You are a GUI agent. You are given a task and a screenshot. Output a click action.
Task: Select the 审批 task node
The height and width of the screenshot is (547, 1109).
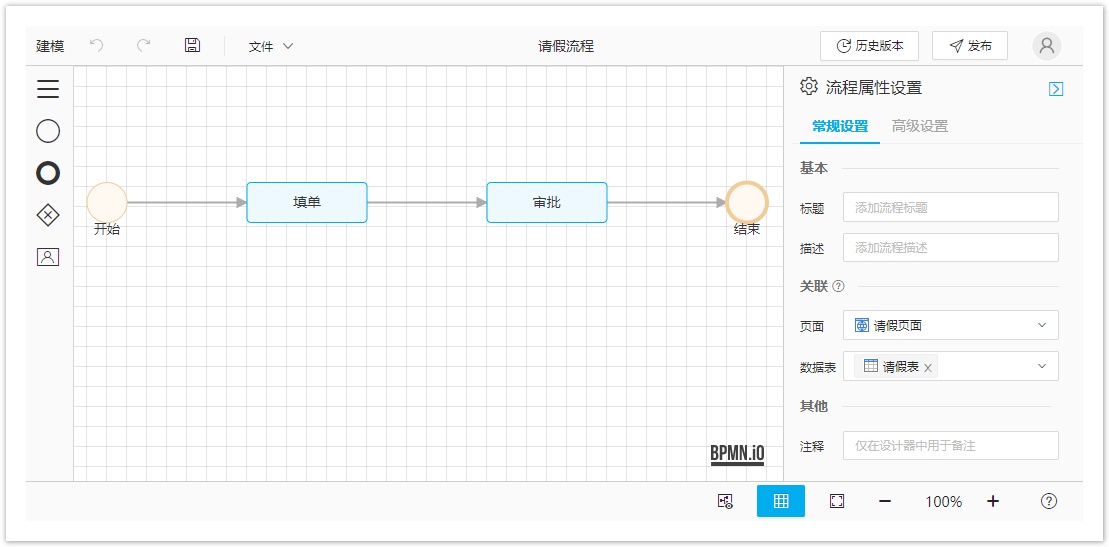coord(547,202)
